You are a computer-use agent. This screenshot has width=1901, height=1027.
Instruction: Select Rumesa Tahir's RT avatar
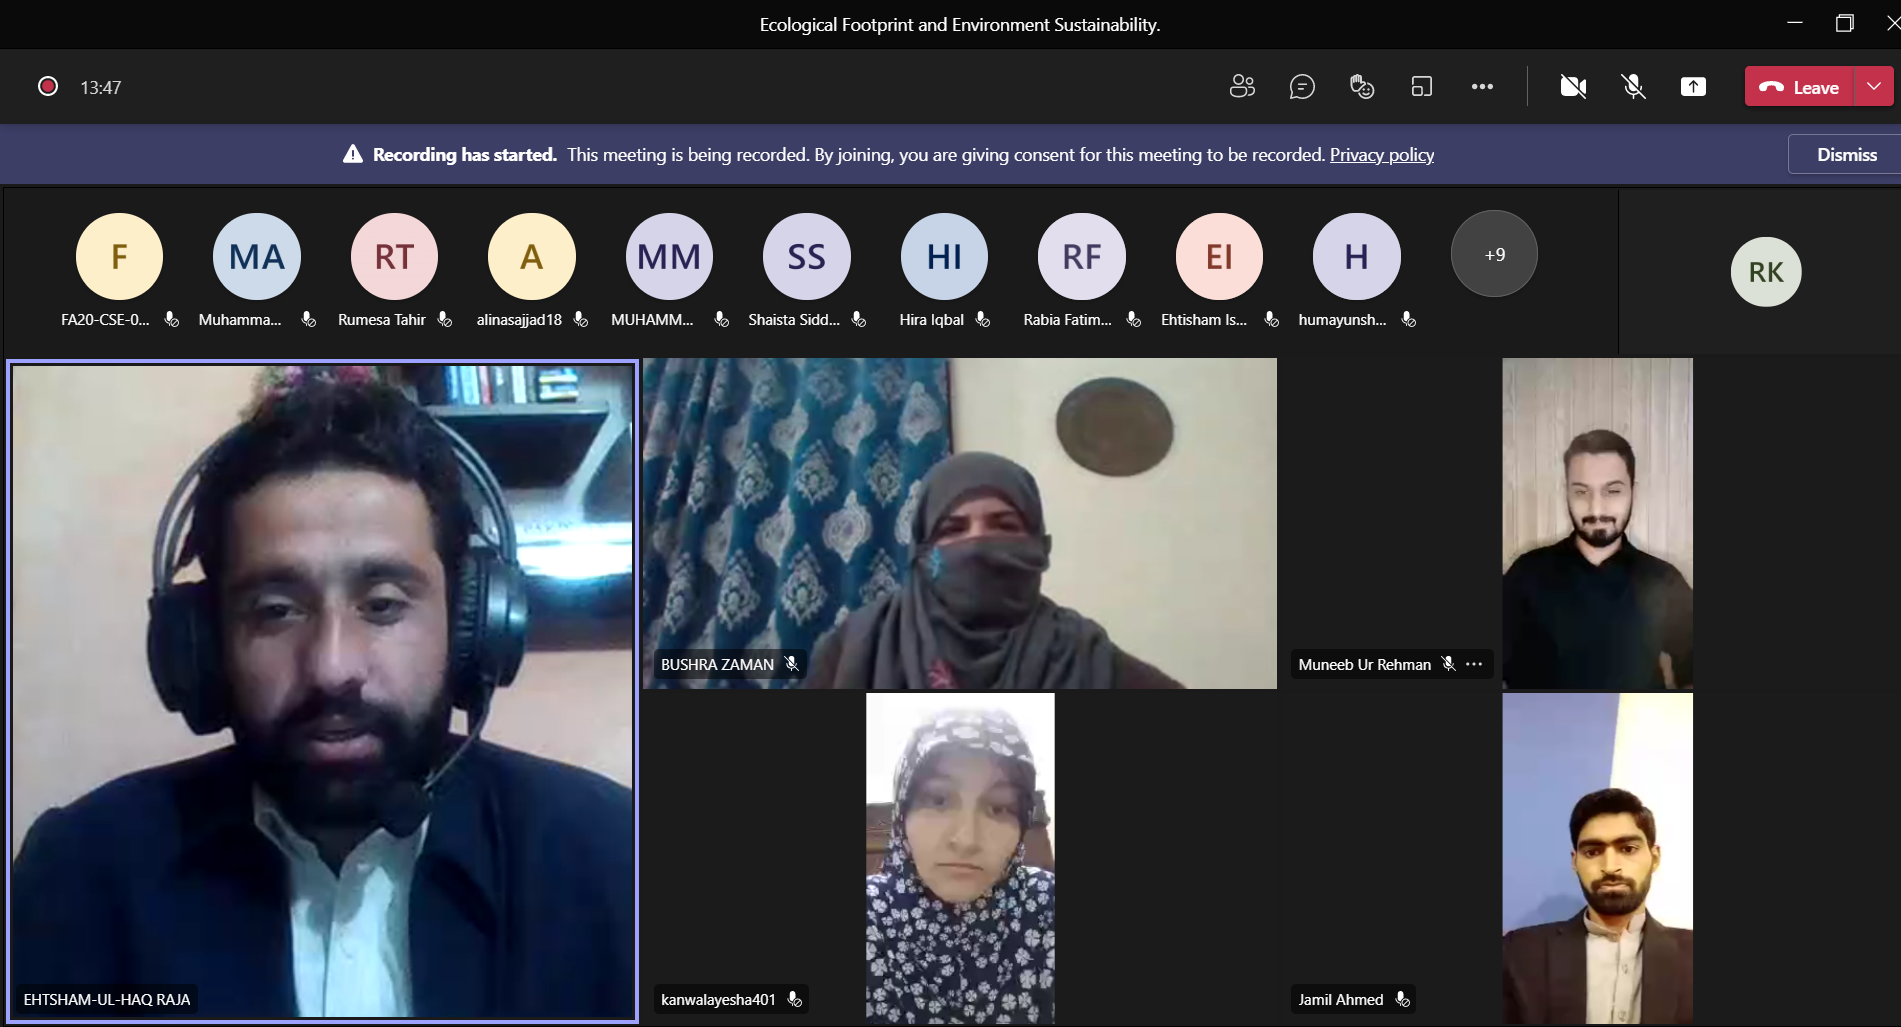(x=394, y=257)
